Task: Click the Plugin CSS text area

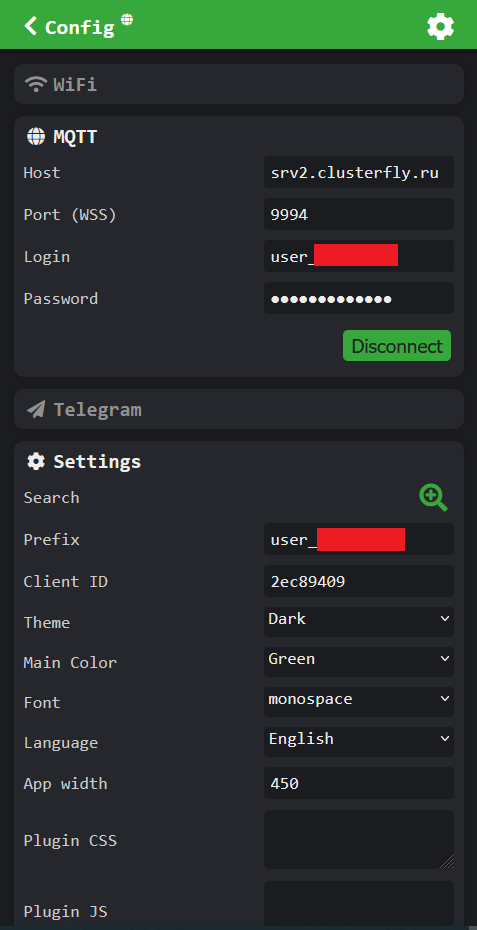Action: tap(358, 839)
